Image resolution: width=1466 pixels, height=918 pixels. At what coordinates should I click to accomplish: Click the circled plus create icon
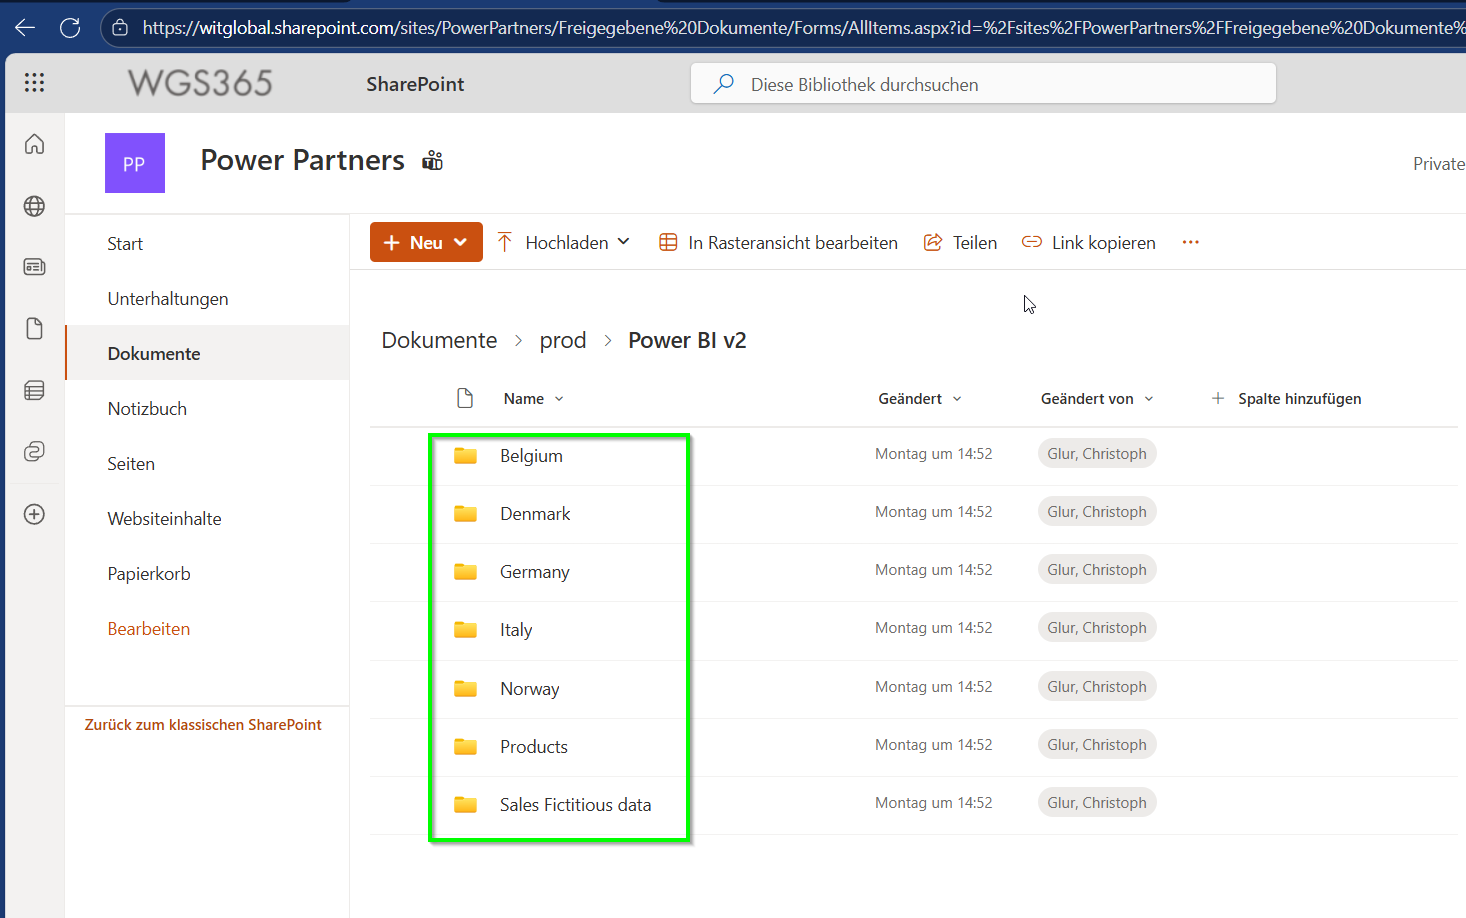pyautogui.click(x=34, y=514)
